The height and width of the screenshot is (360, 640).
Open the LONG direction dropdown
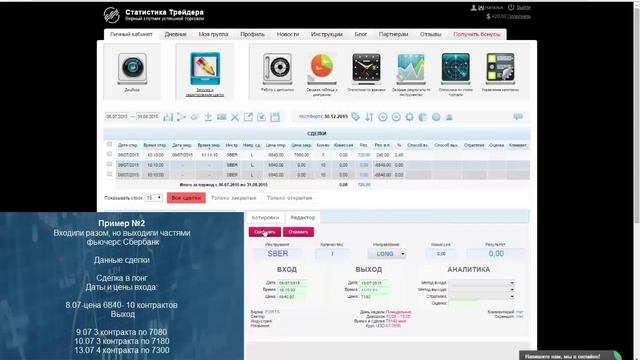386,254
